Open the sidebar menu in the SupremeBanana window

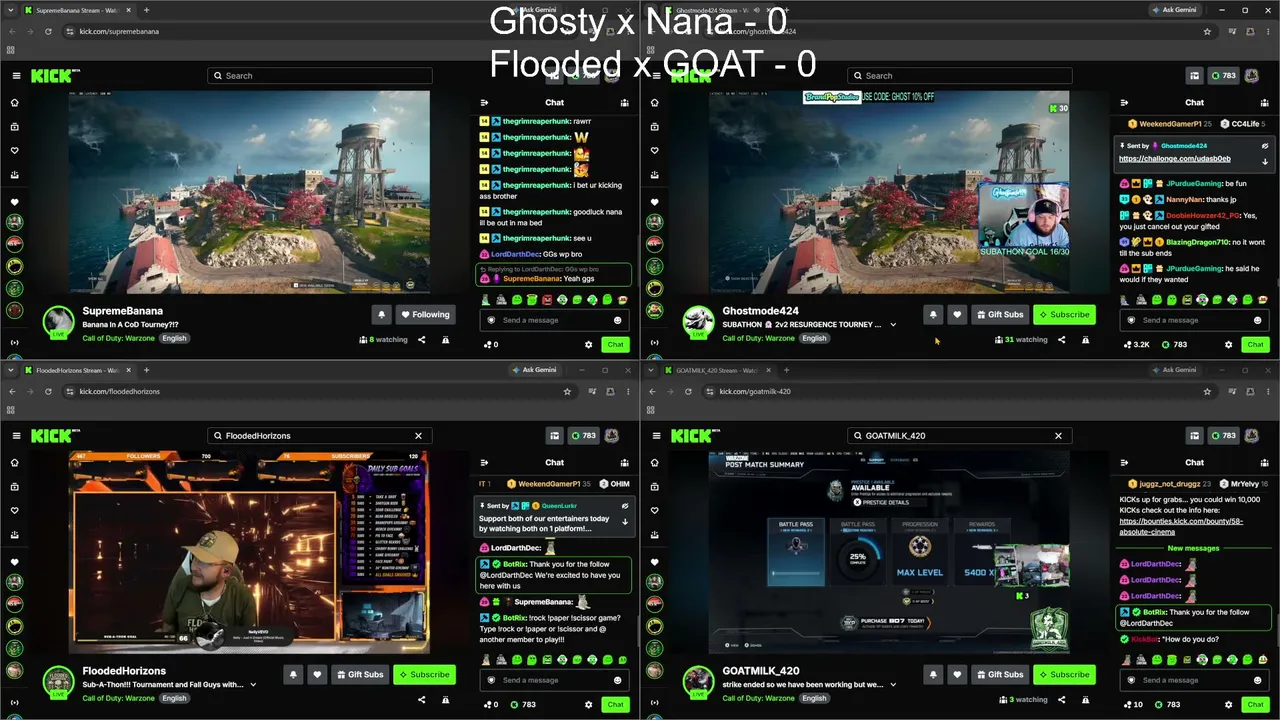click(16, 76)
